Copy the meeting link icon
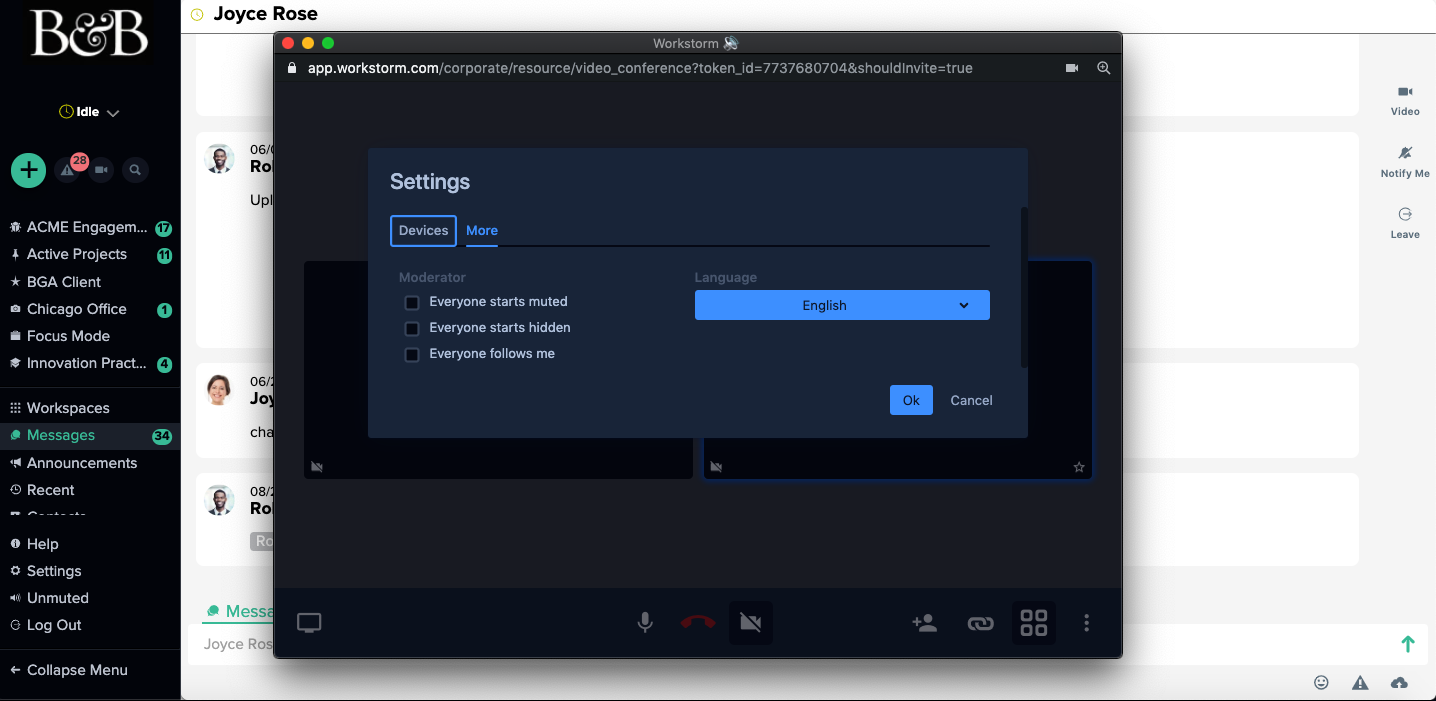The width and height of the screenshot is (1436, 701). [980, 623]
